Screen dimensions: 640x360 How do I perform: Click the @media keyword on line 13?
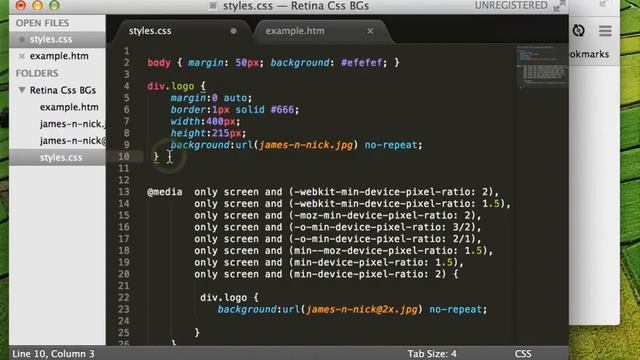pos(165,192)
